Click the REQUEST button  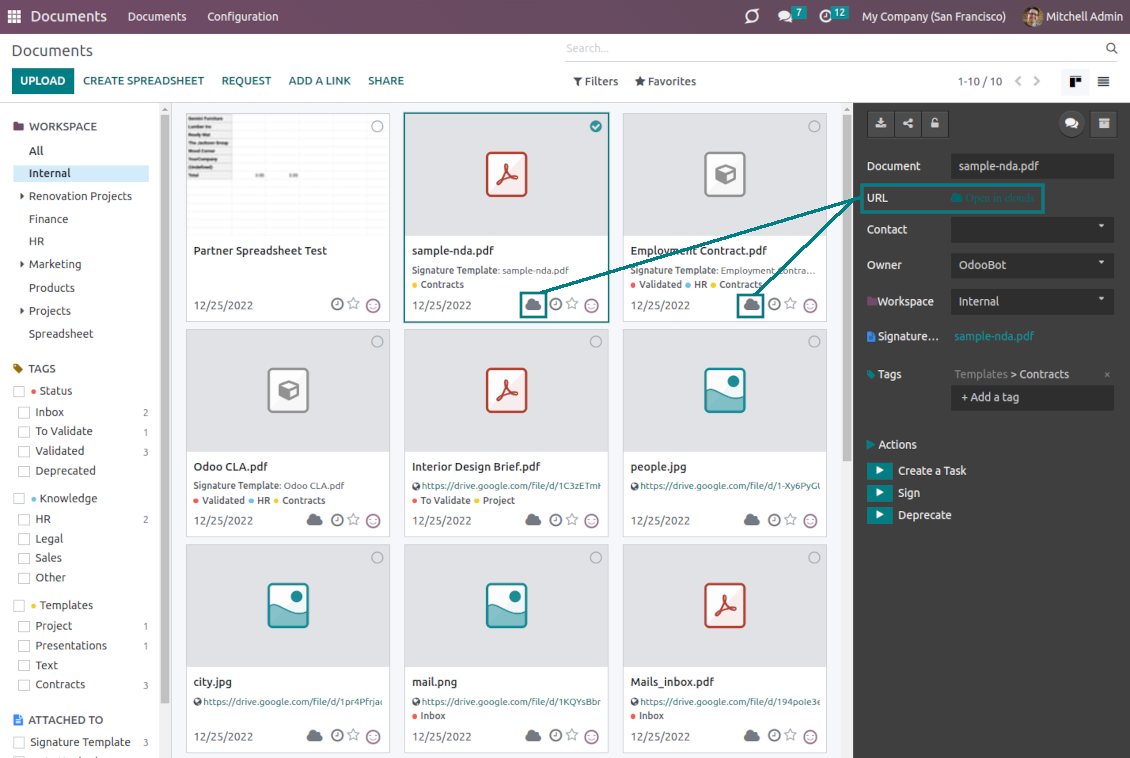coord(246,81)
